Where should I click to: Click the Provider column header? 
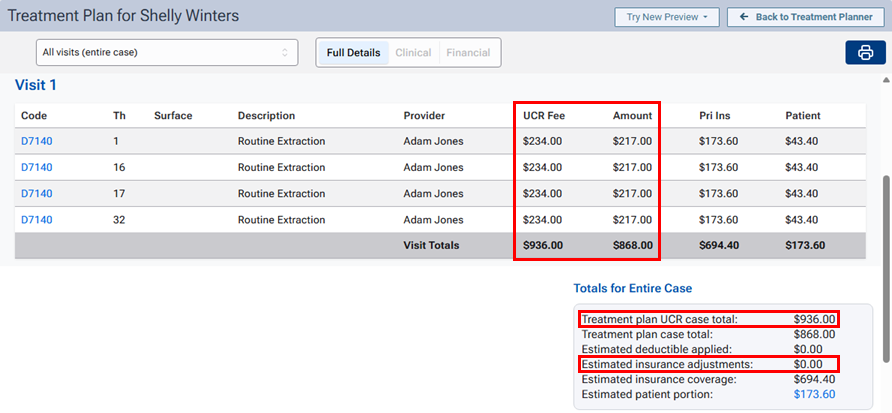click(x=424, y=115)
